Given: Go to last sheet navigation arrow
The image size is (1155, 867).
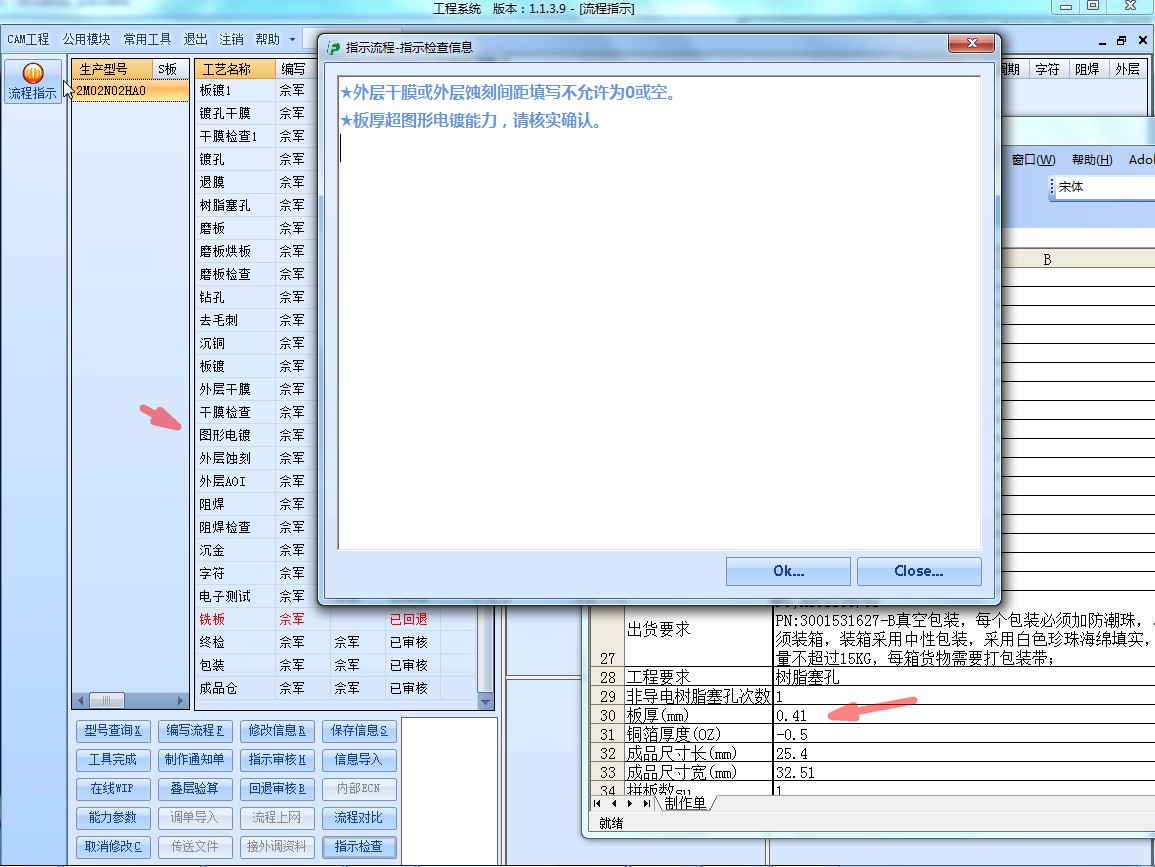Looking at the screenshot, I should [x=647, y=804].
